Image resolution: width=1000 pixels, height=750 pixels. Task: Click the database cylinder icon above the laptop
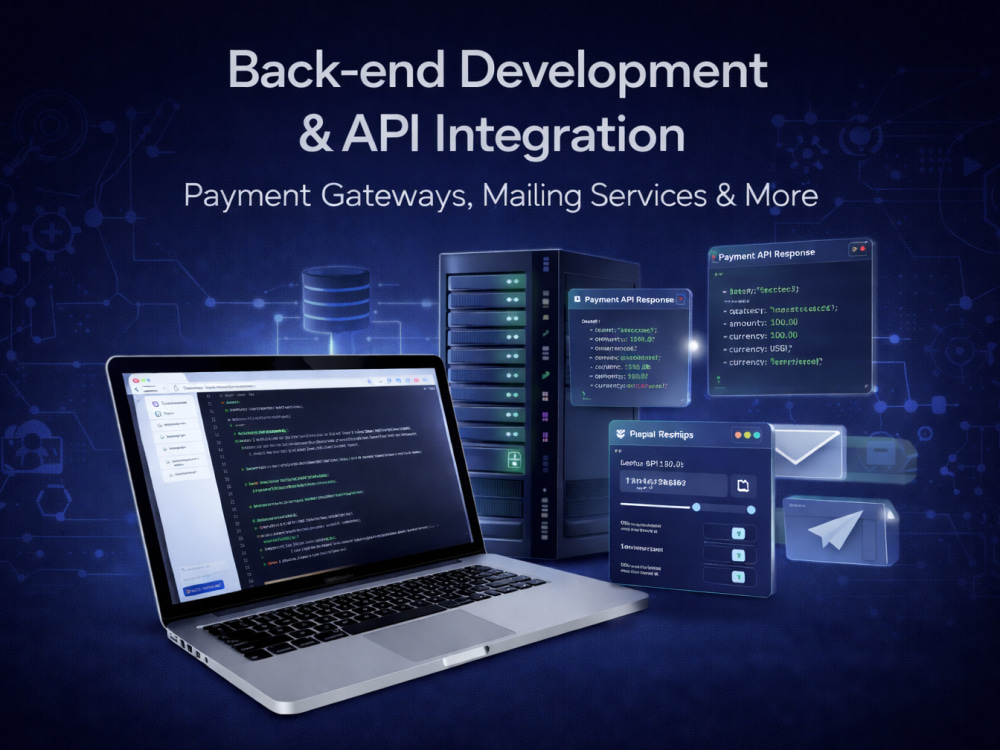tap(335, 298)
